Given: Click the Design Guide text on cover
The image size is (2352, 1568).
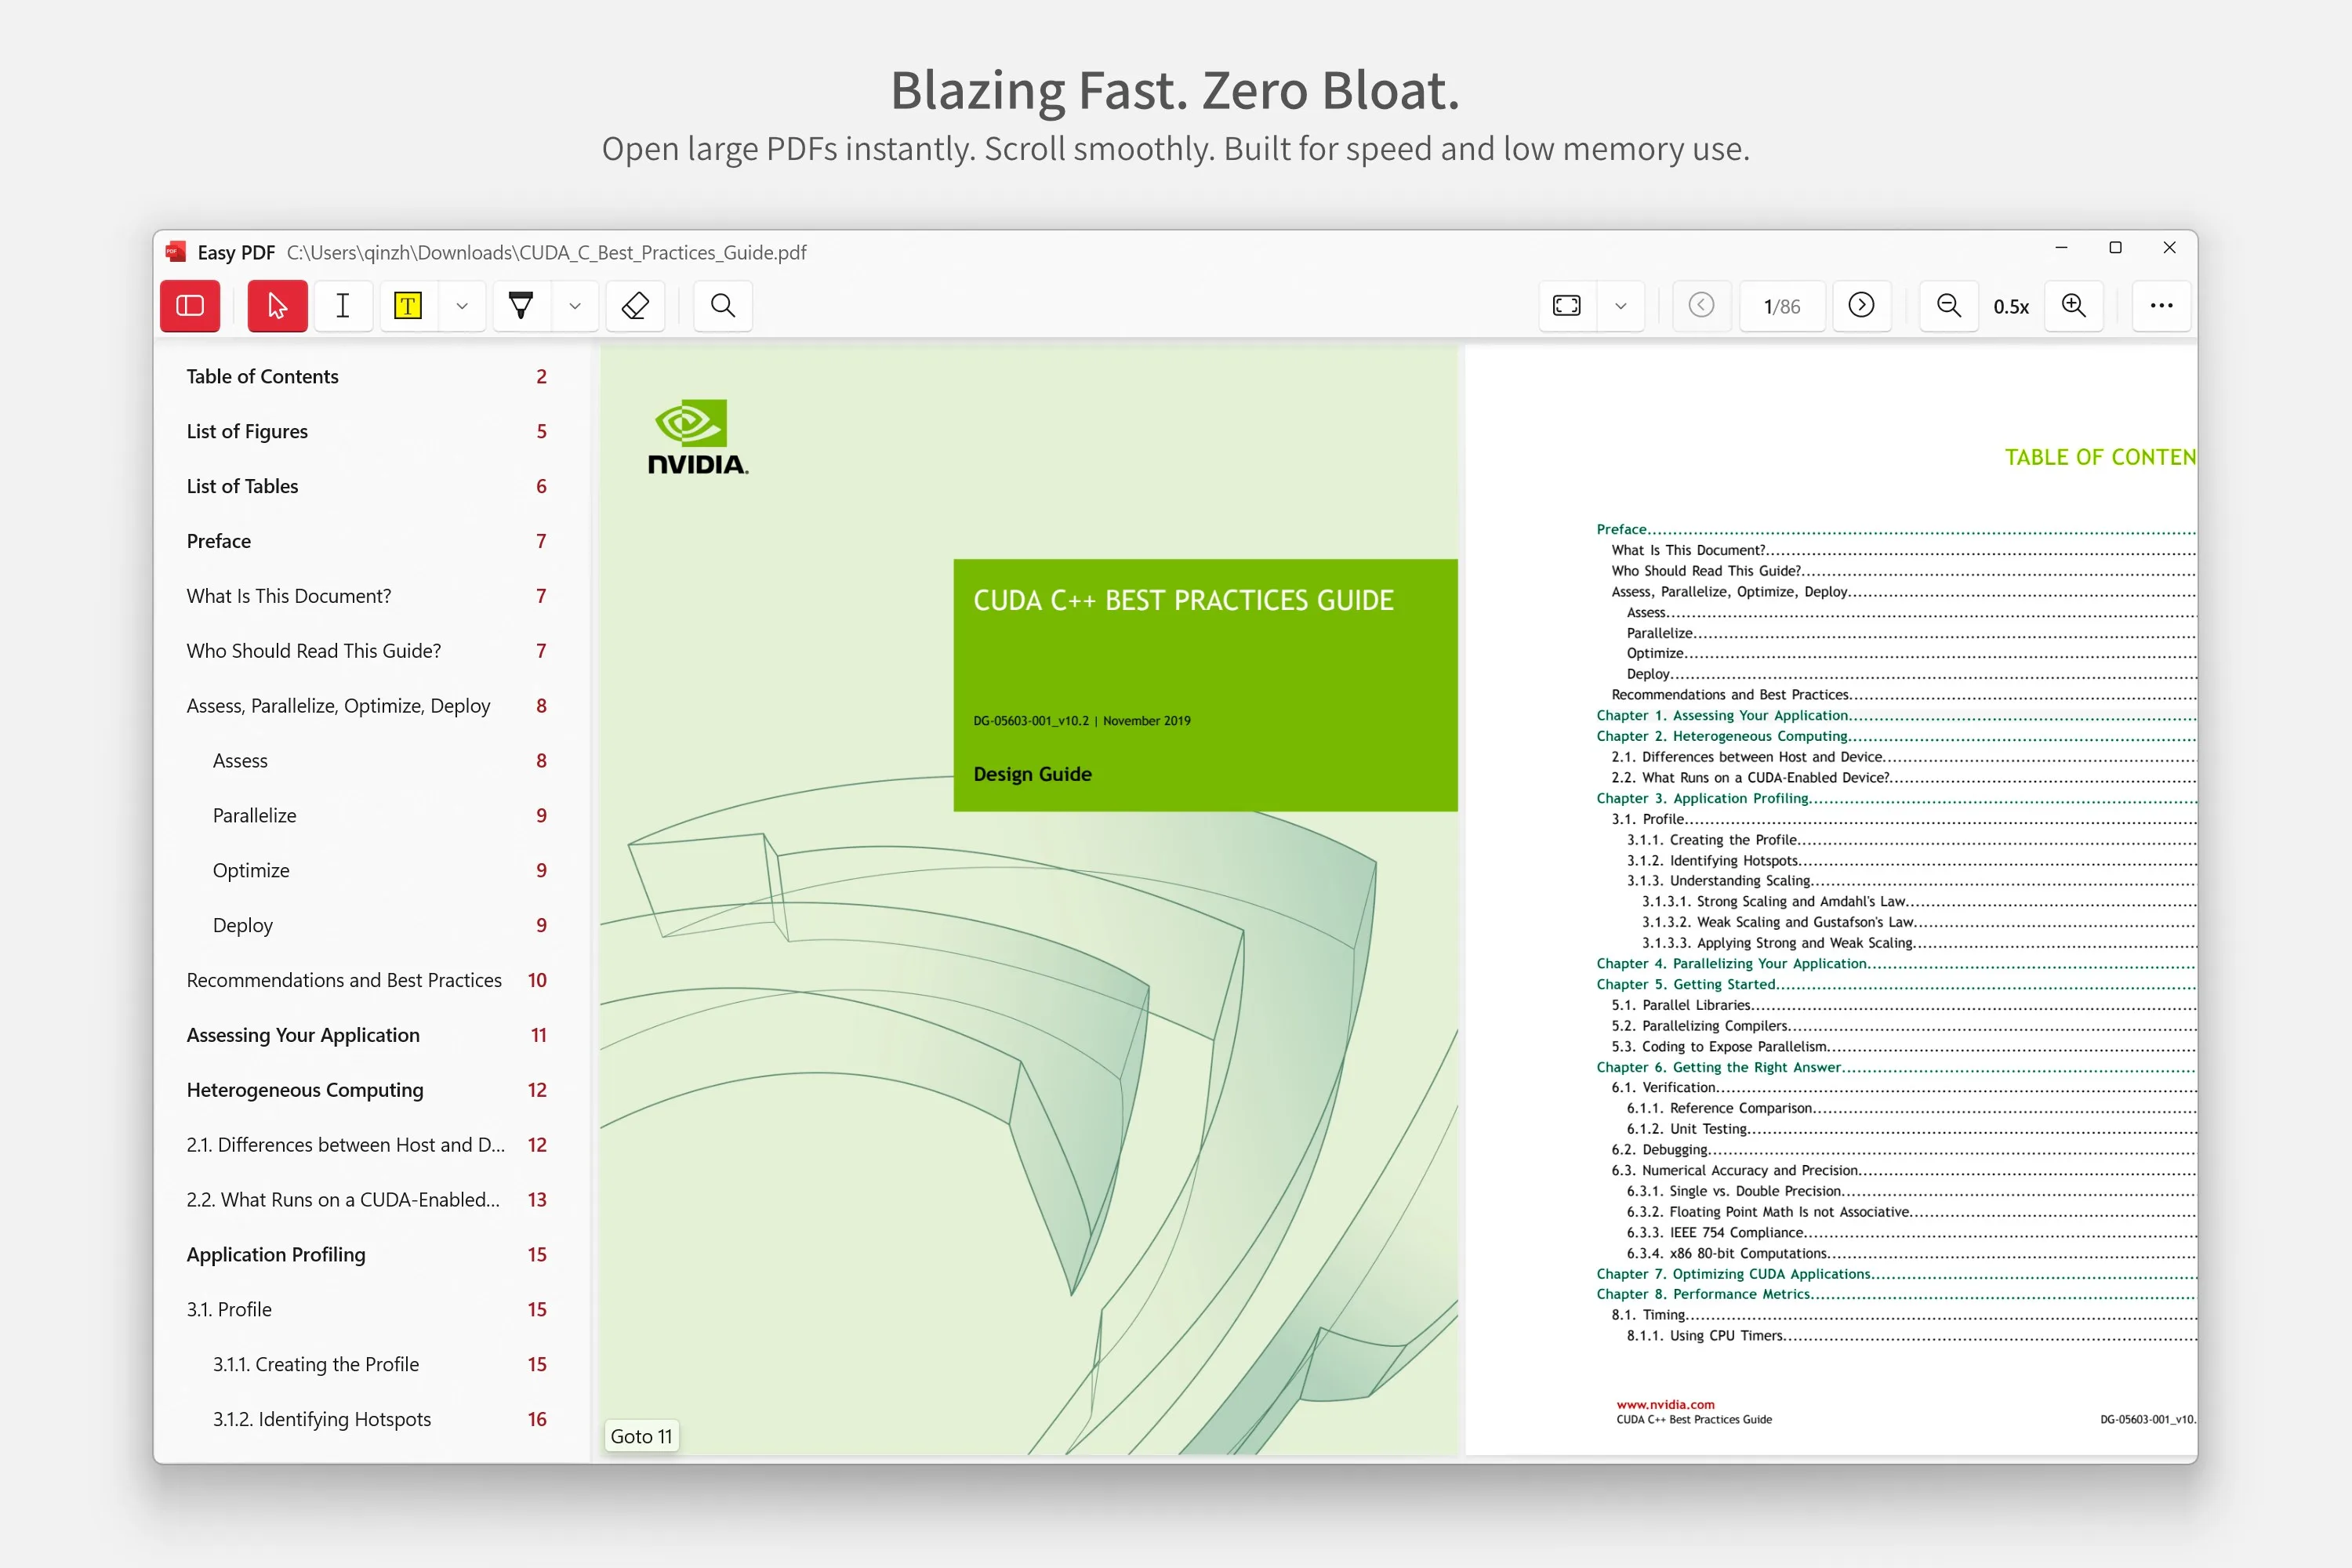Looking at the screenshot, I should [x=1032, y=775].
